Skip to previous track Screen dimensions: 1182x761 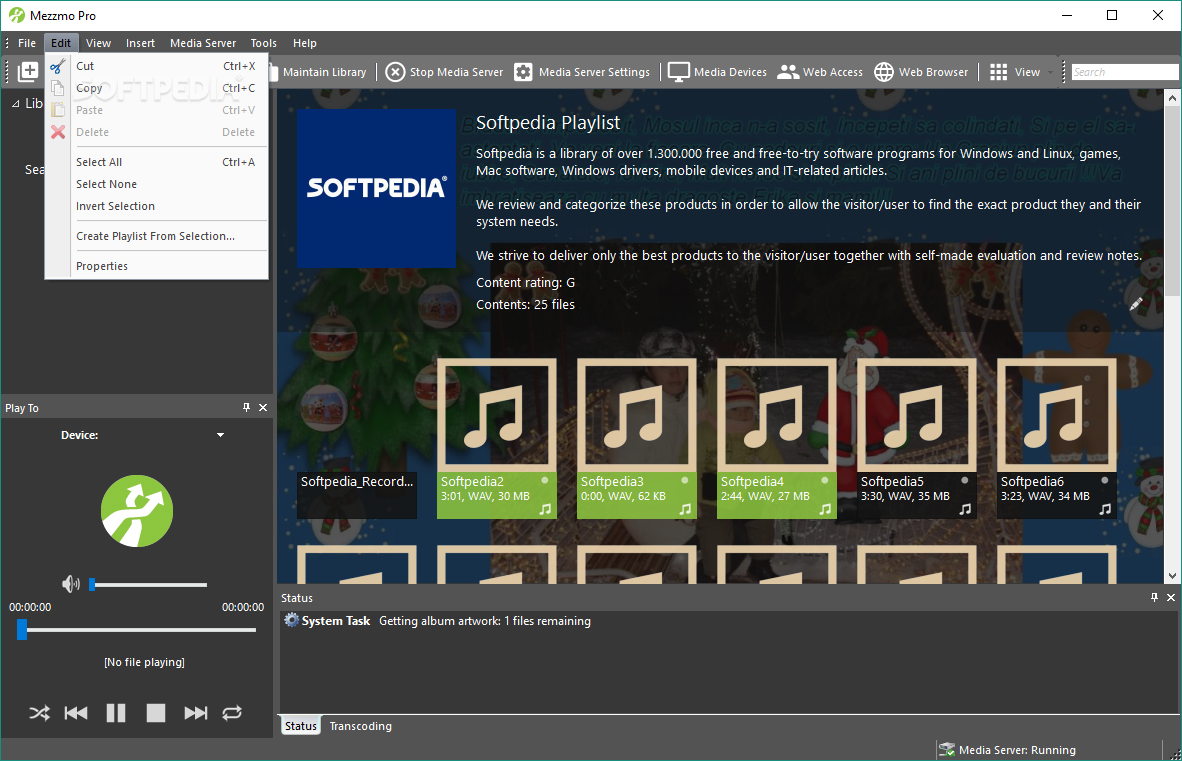tap(76, 713)
